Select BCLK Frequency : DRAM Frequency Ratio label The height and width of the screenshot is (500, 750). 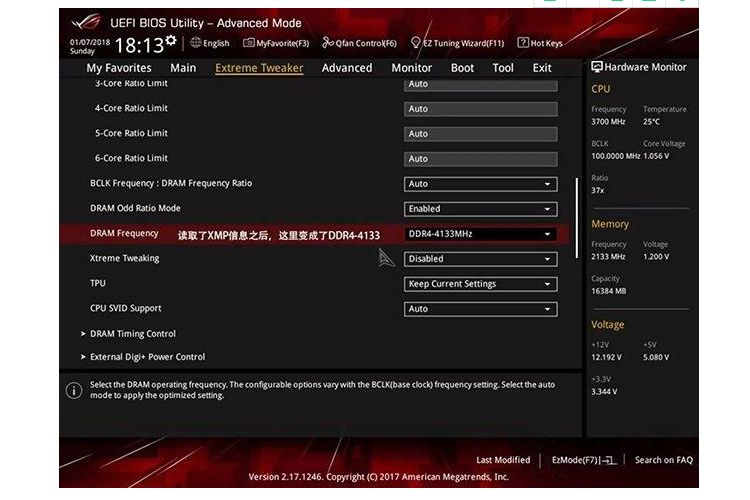tap(171, 183)
